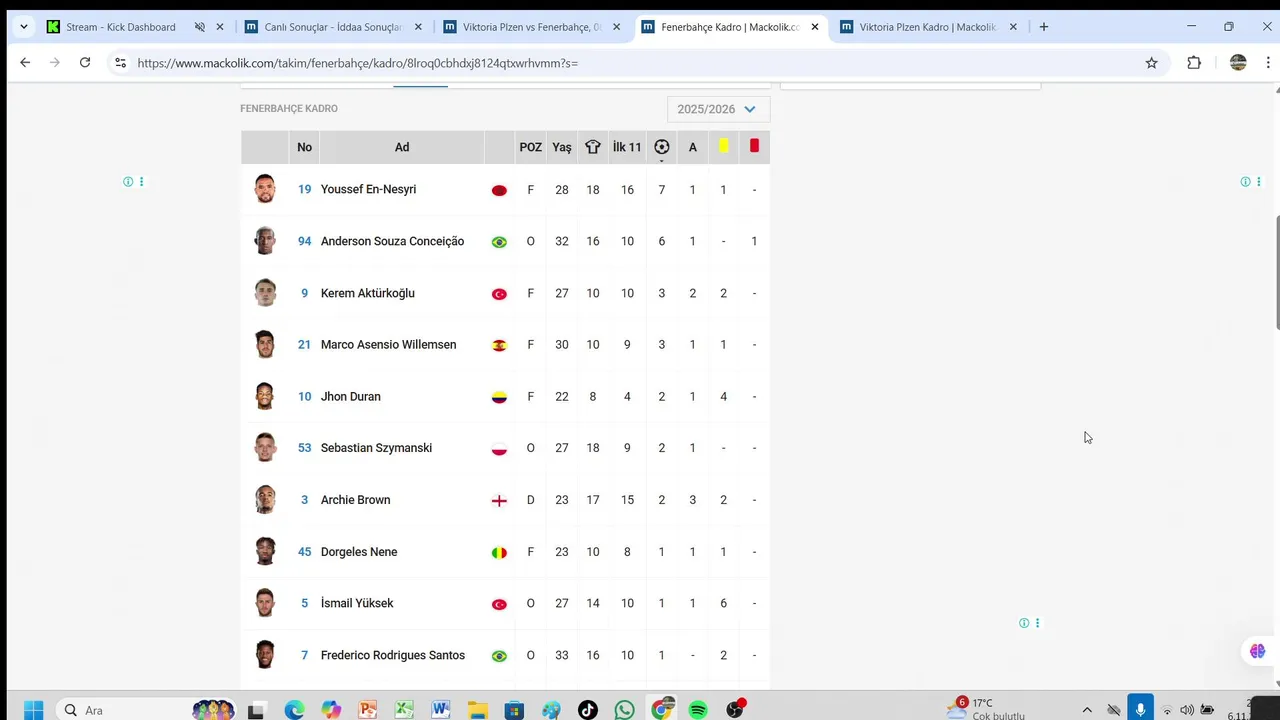
Task: Open Kerem Aktürkoğlu player link
Action: pos(367,293)
